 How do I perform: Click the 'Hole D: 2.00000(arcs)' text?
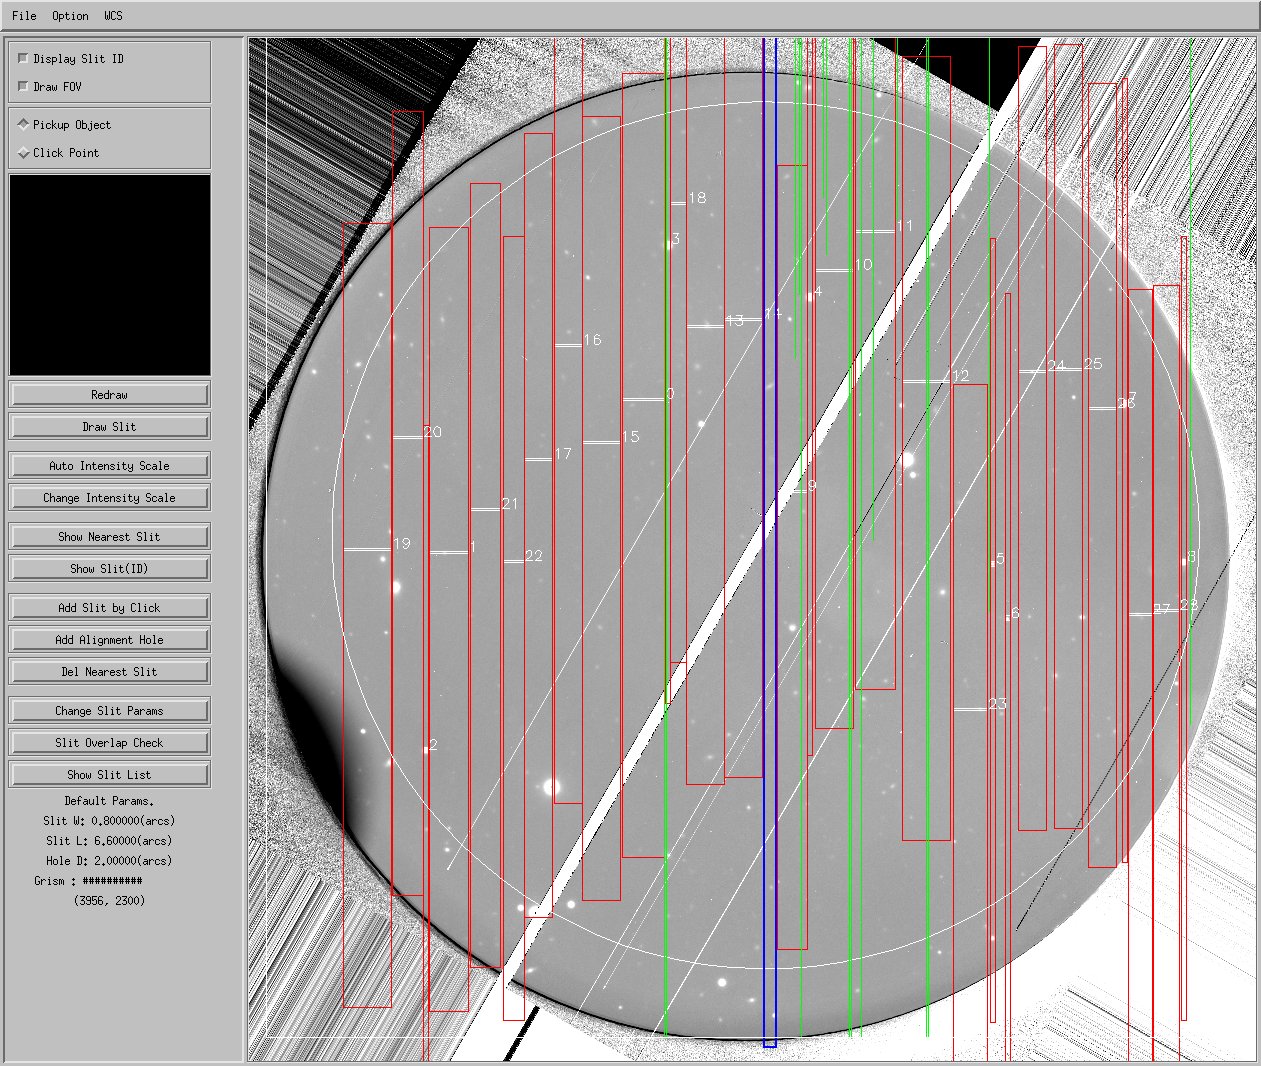point(109,861)
